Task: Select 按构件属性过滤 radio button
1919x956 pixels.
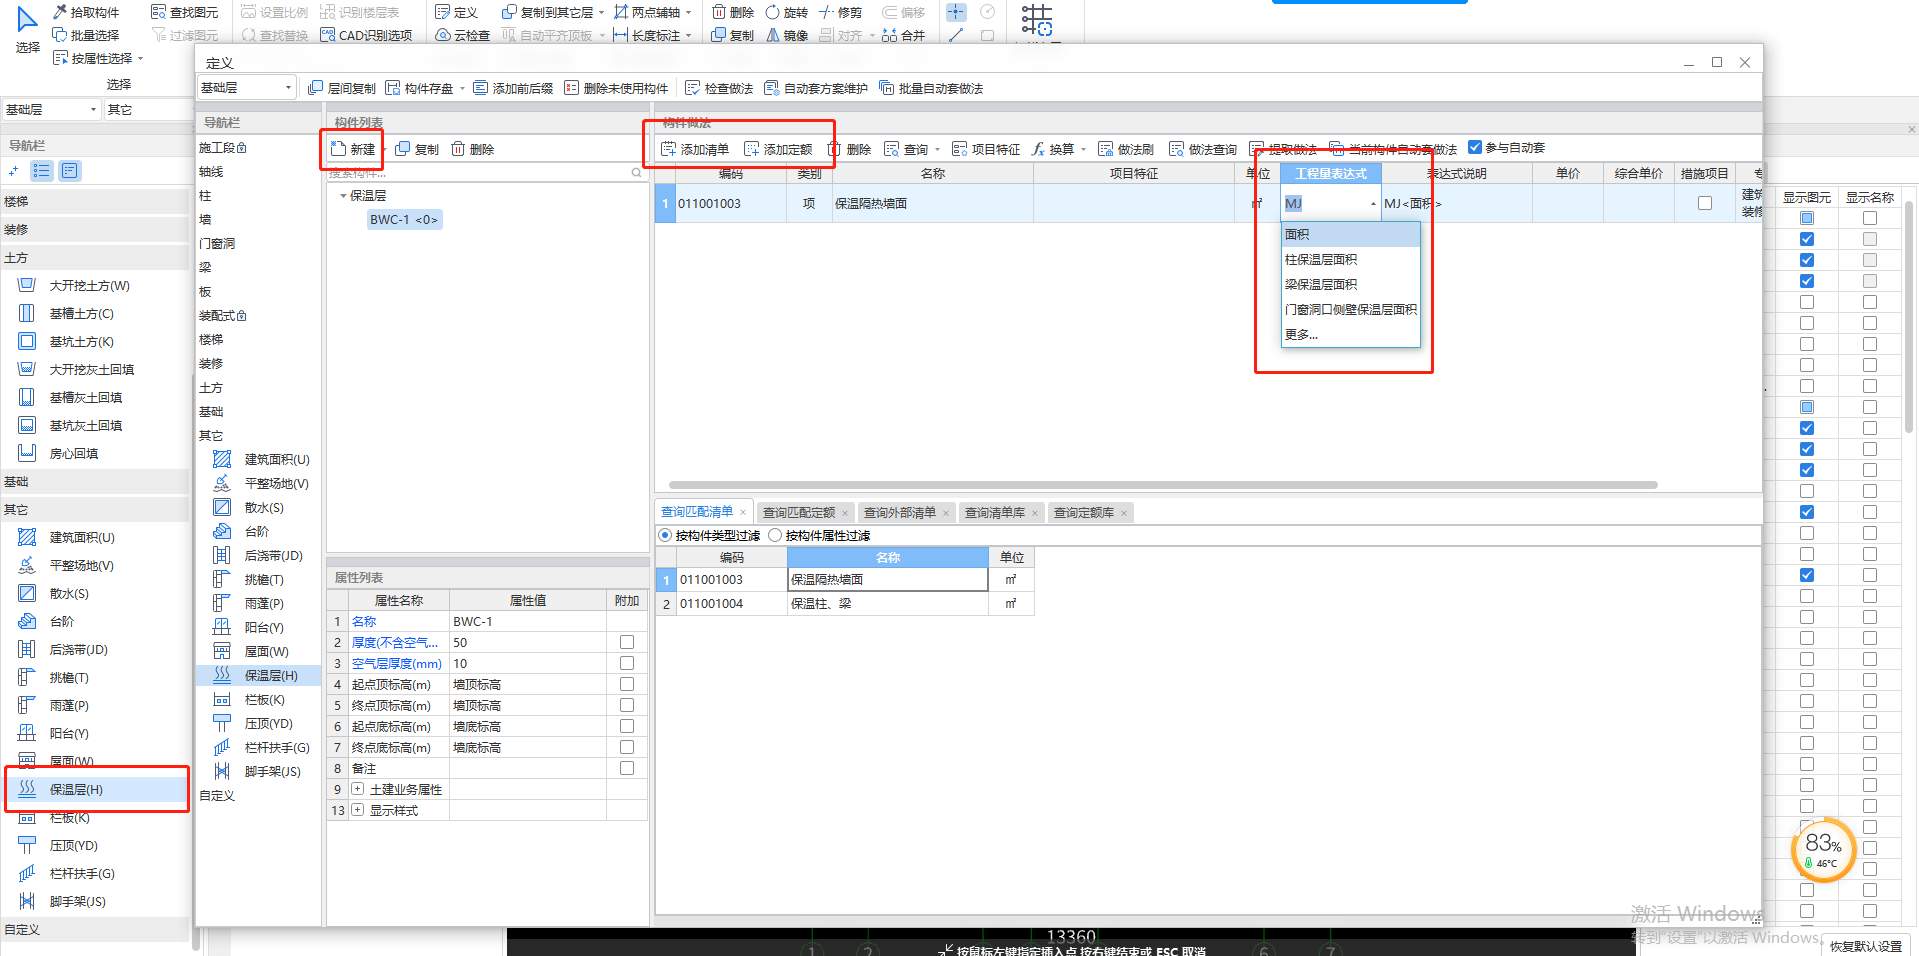Action: click(775, 535)
